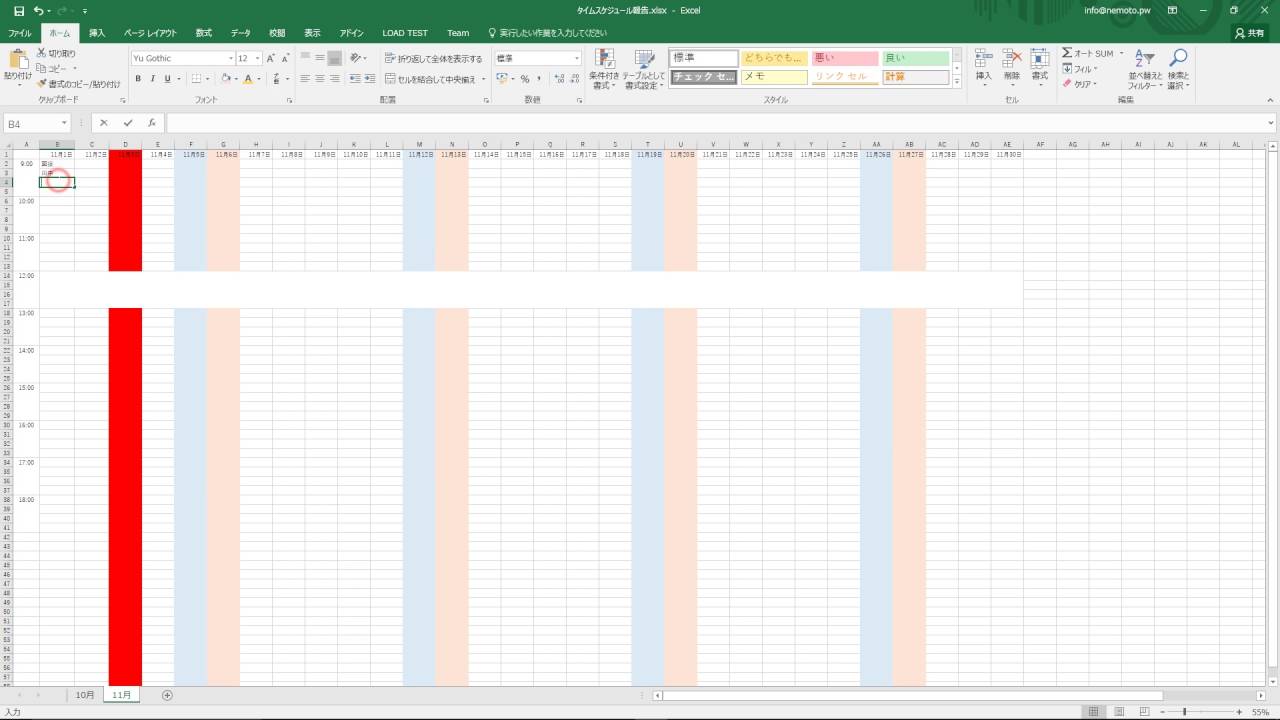This screenshot has height=720, width=1280.
Task: Open the Format (書式) cells menu
Action: [1040, 67]
